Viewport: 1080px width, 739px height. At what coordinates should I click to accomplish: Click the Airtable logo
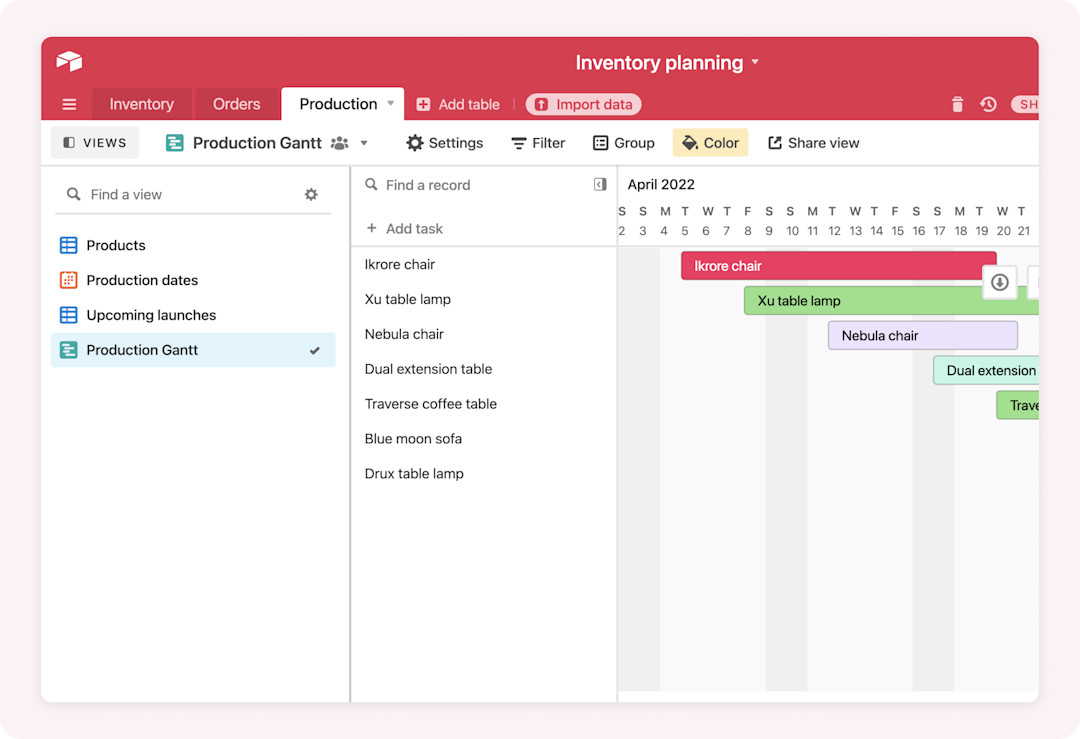(x=68, y=61)
